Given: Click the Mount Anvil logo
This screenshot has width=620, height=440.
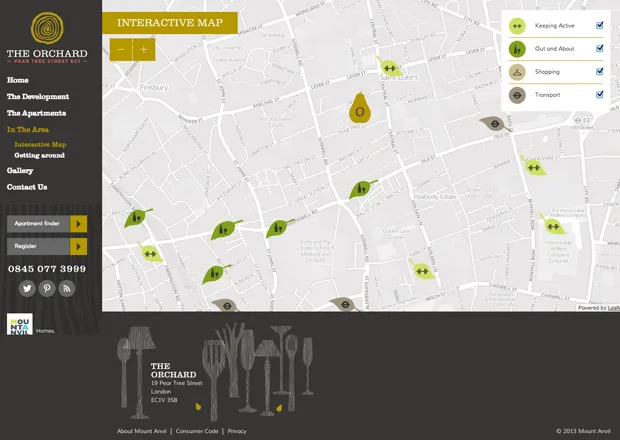Looking at the screenshot, I should (20, 324).
